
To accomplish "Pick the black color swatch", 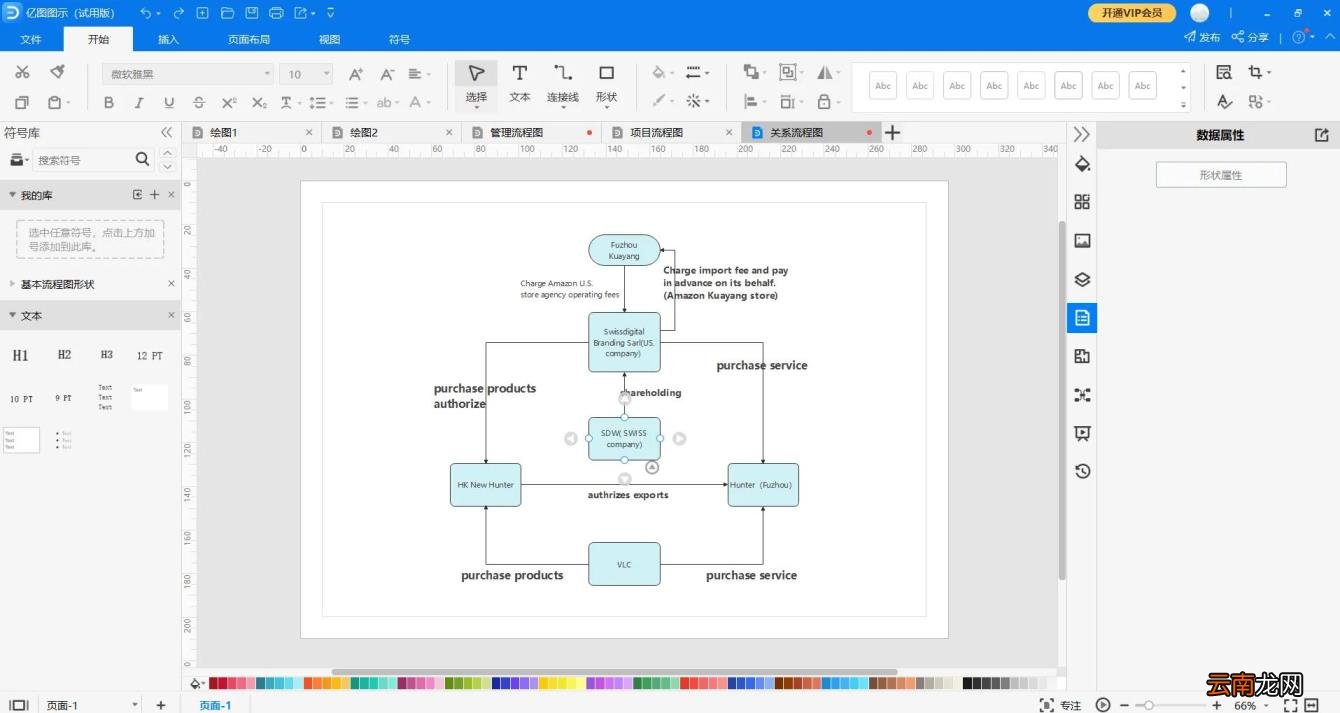I will coord(967,683).
